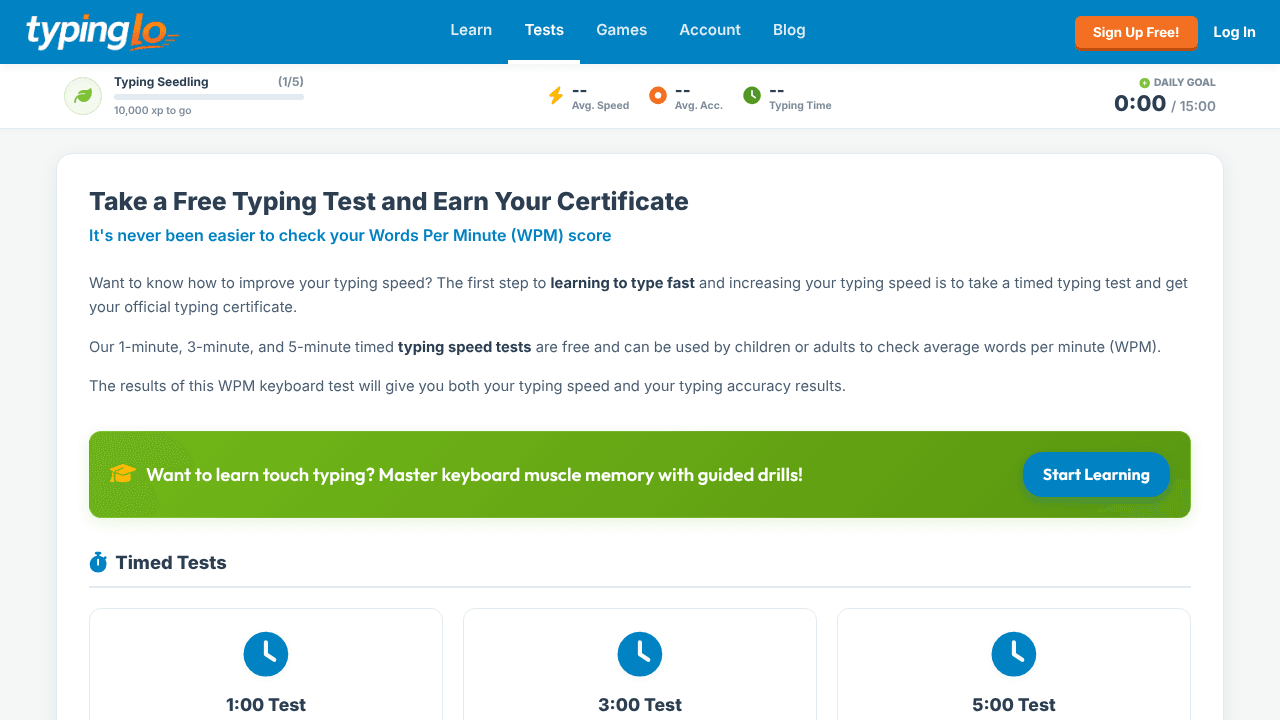Select the Tests tab in navigation
The image size is (1280, 720).
click(x=544, y=30)
